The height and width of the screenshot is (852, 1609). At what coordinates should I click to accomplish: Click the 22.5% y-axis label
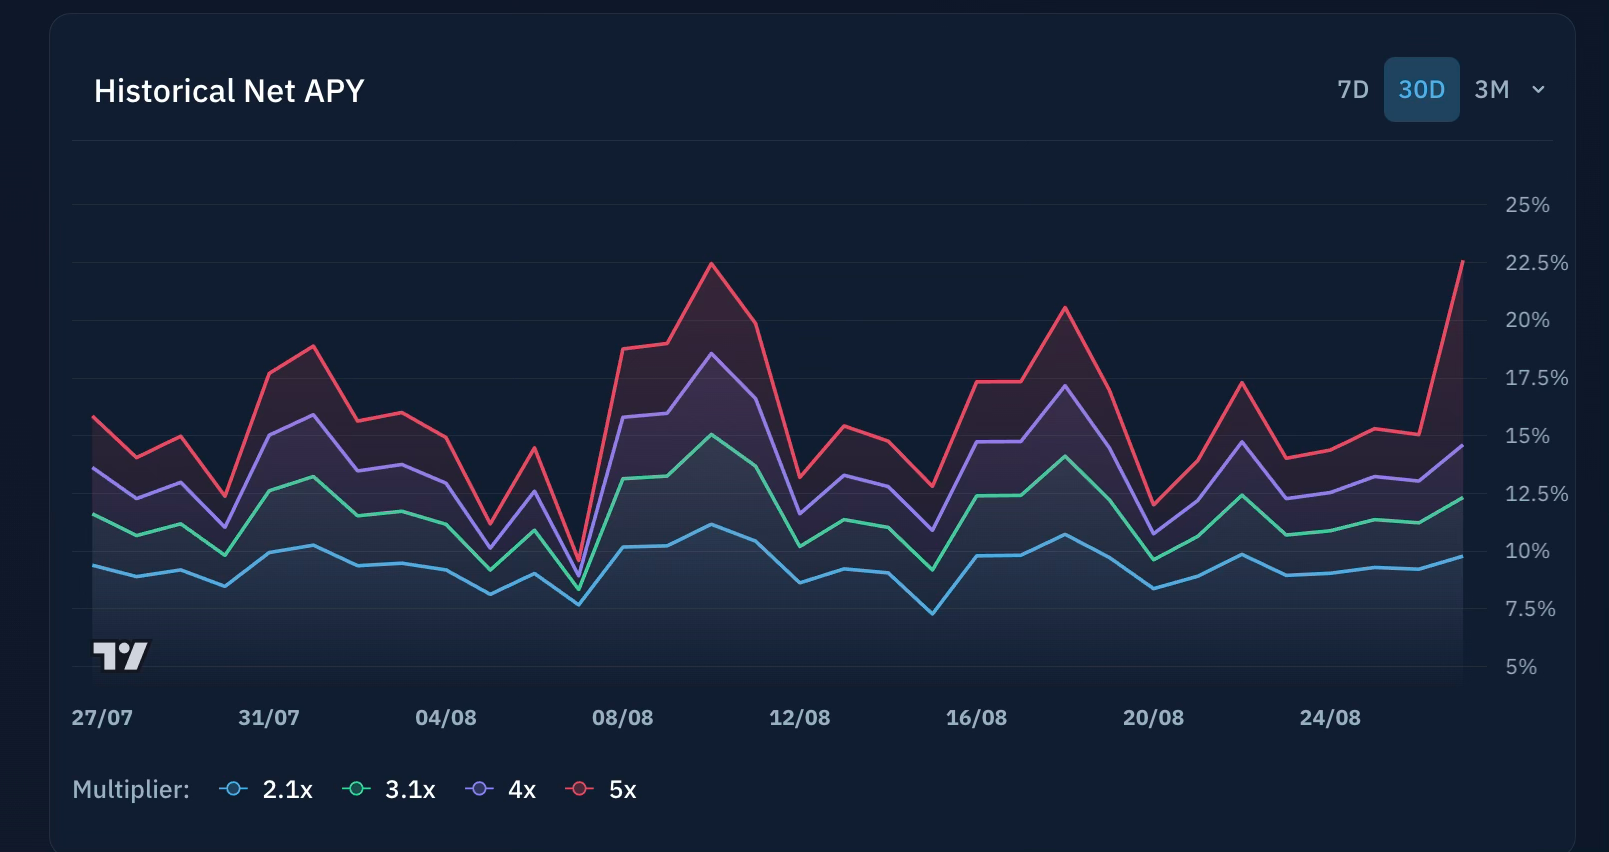(x=1536, y=263)
